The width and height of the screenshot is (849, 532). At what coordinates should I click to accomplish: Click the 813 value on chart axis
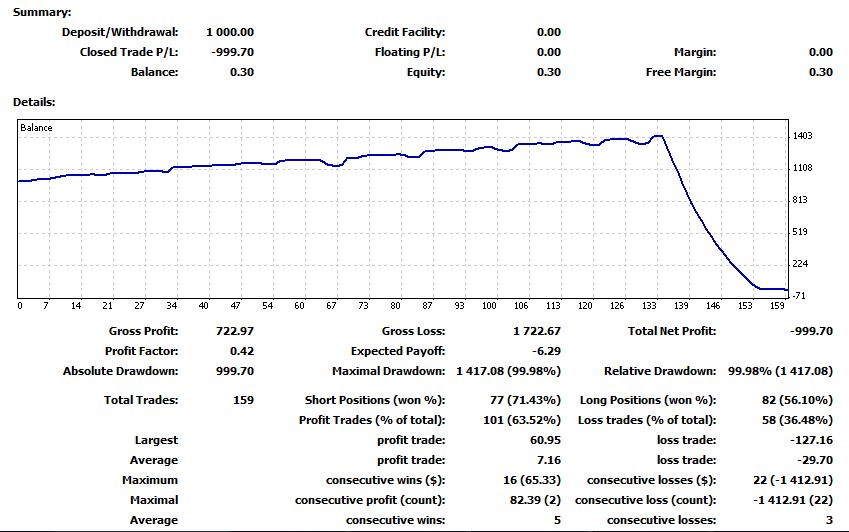(800, 200)
